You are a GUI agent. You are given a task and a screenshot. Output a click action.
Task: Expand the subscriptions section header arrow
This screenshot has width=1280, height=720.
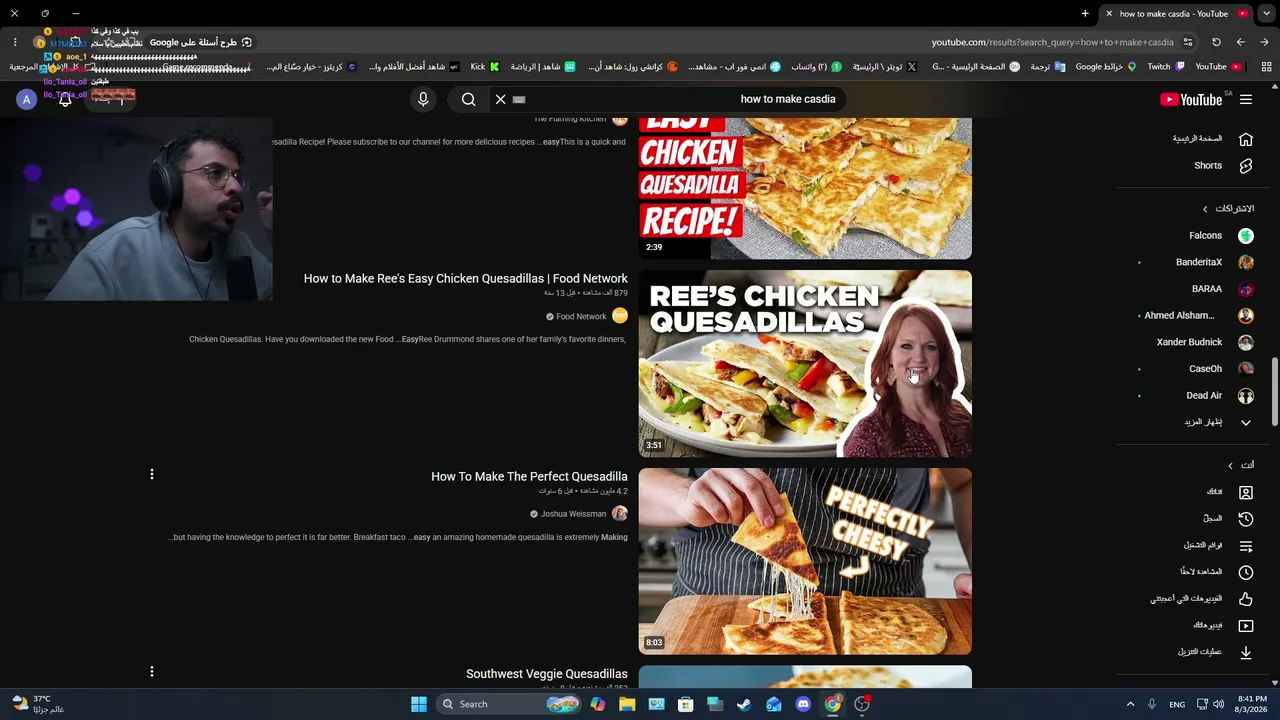pyautogui.click(x=1205, y=209)
